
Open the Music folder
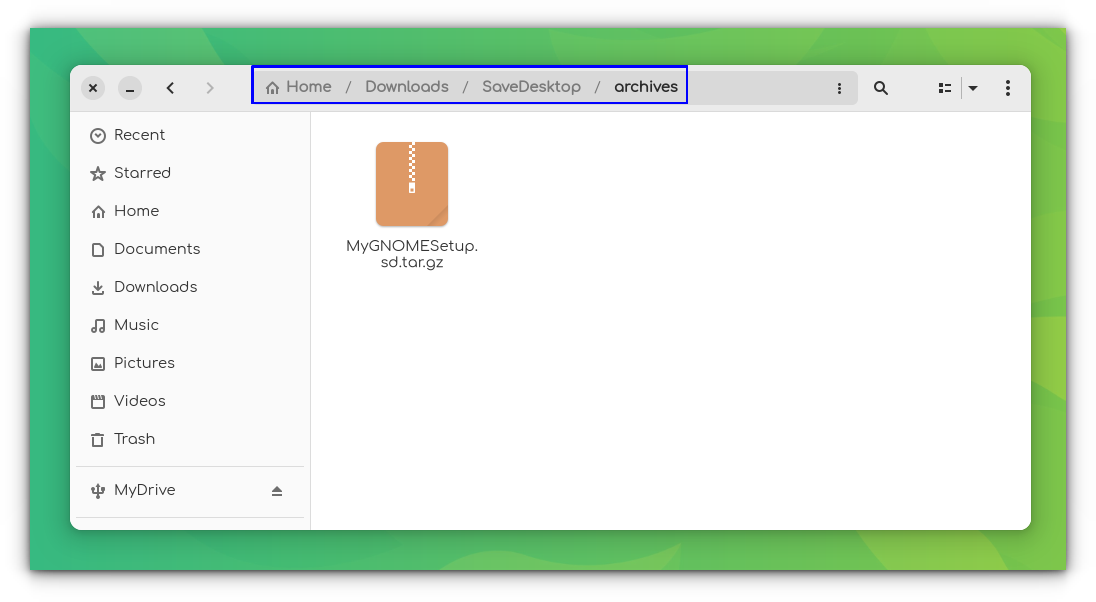pyautogui.click(x=137, y=325)
